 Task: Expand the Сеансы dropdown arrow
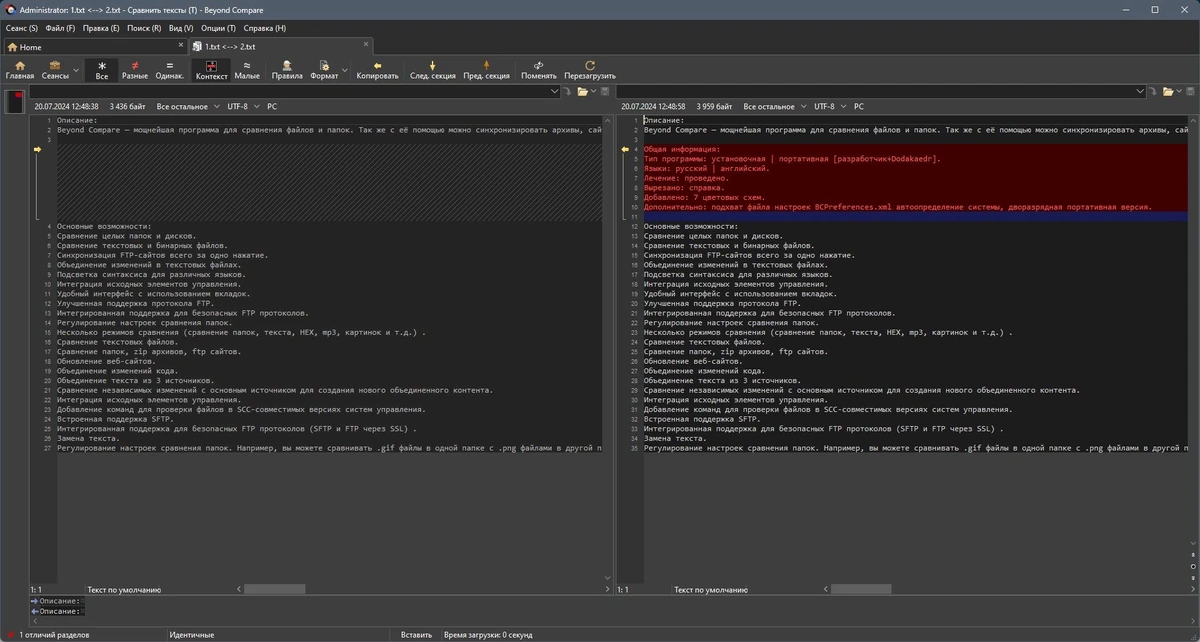click(x=76, y=70)
